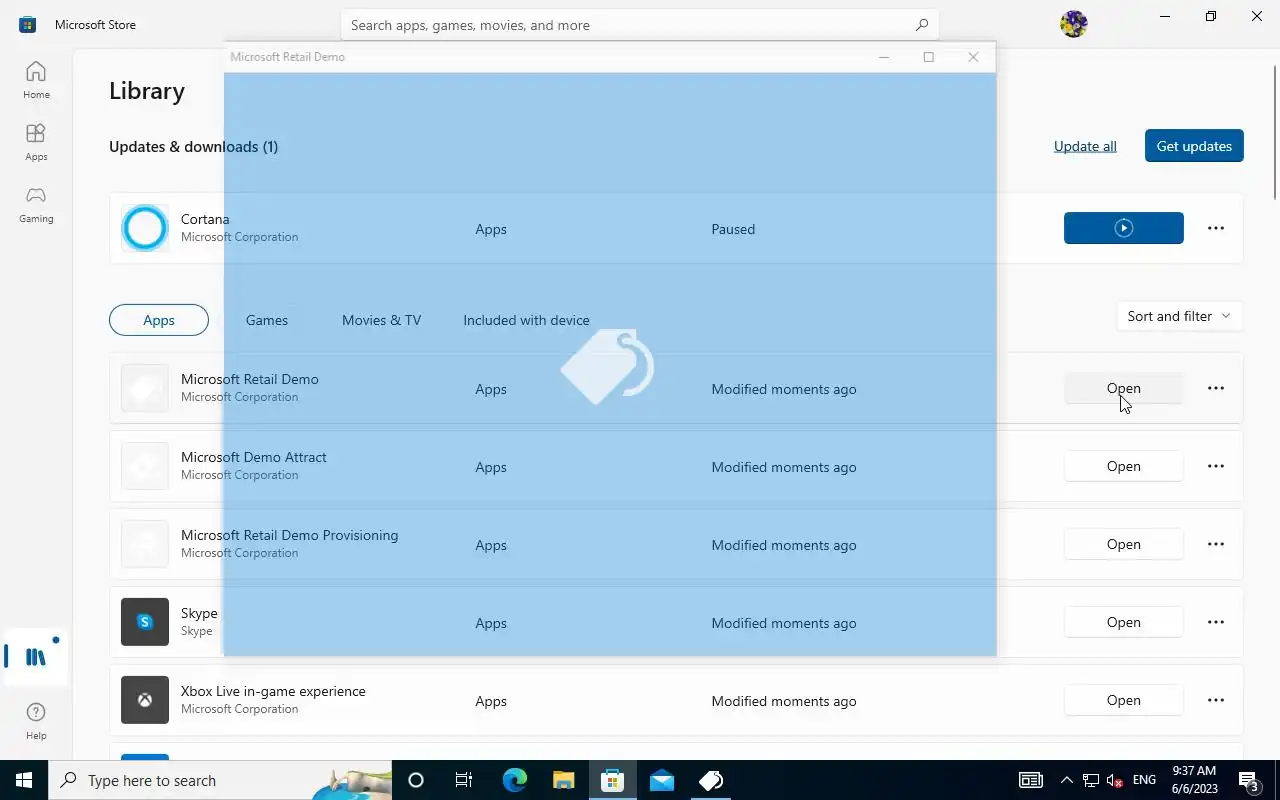Open Xbox Live in-game experience
This screenshot has width=1280, height=800.
(1124, 700)
